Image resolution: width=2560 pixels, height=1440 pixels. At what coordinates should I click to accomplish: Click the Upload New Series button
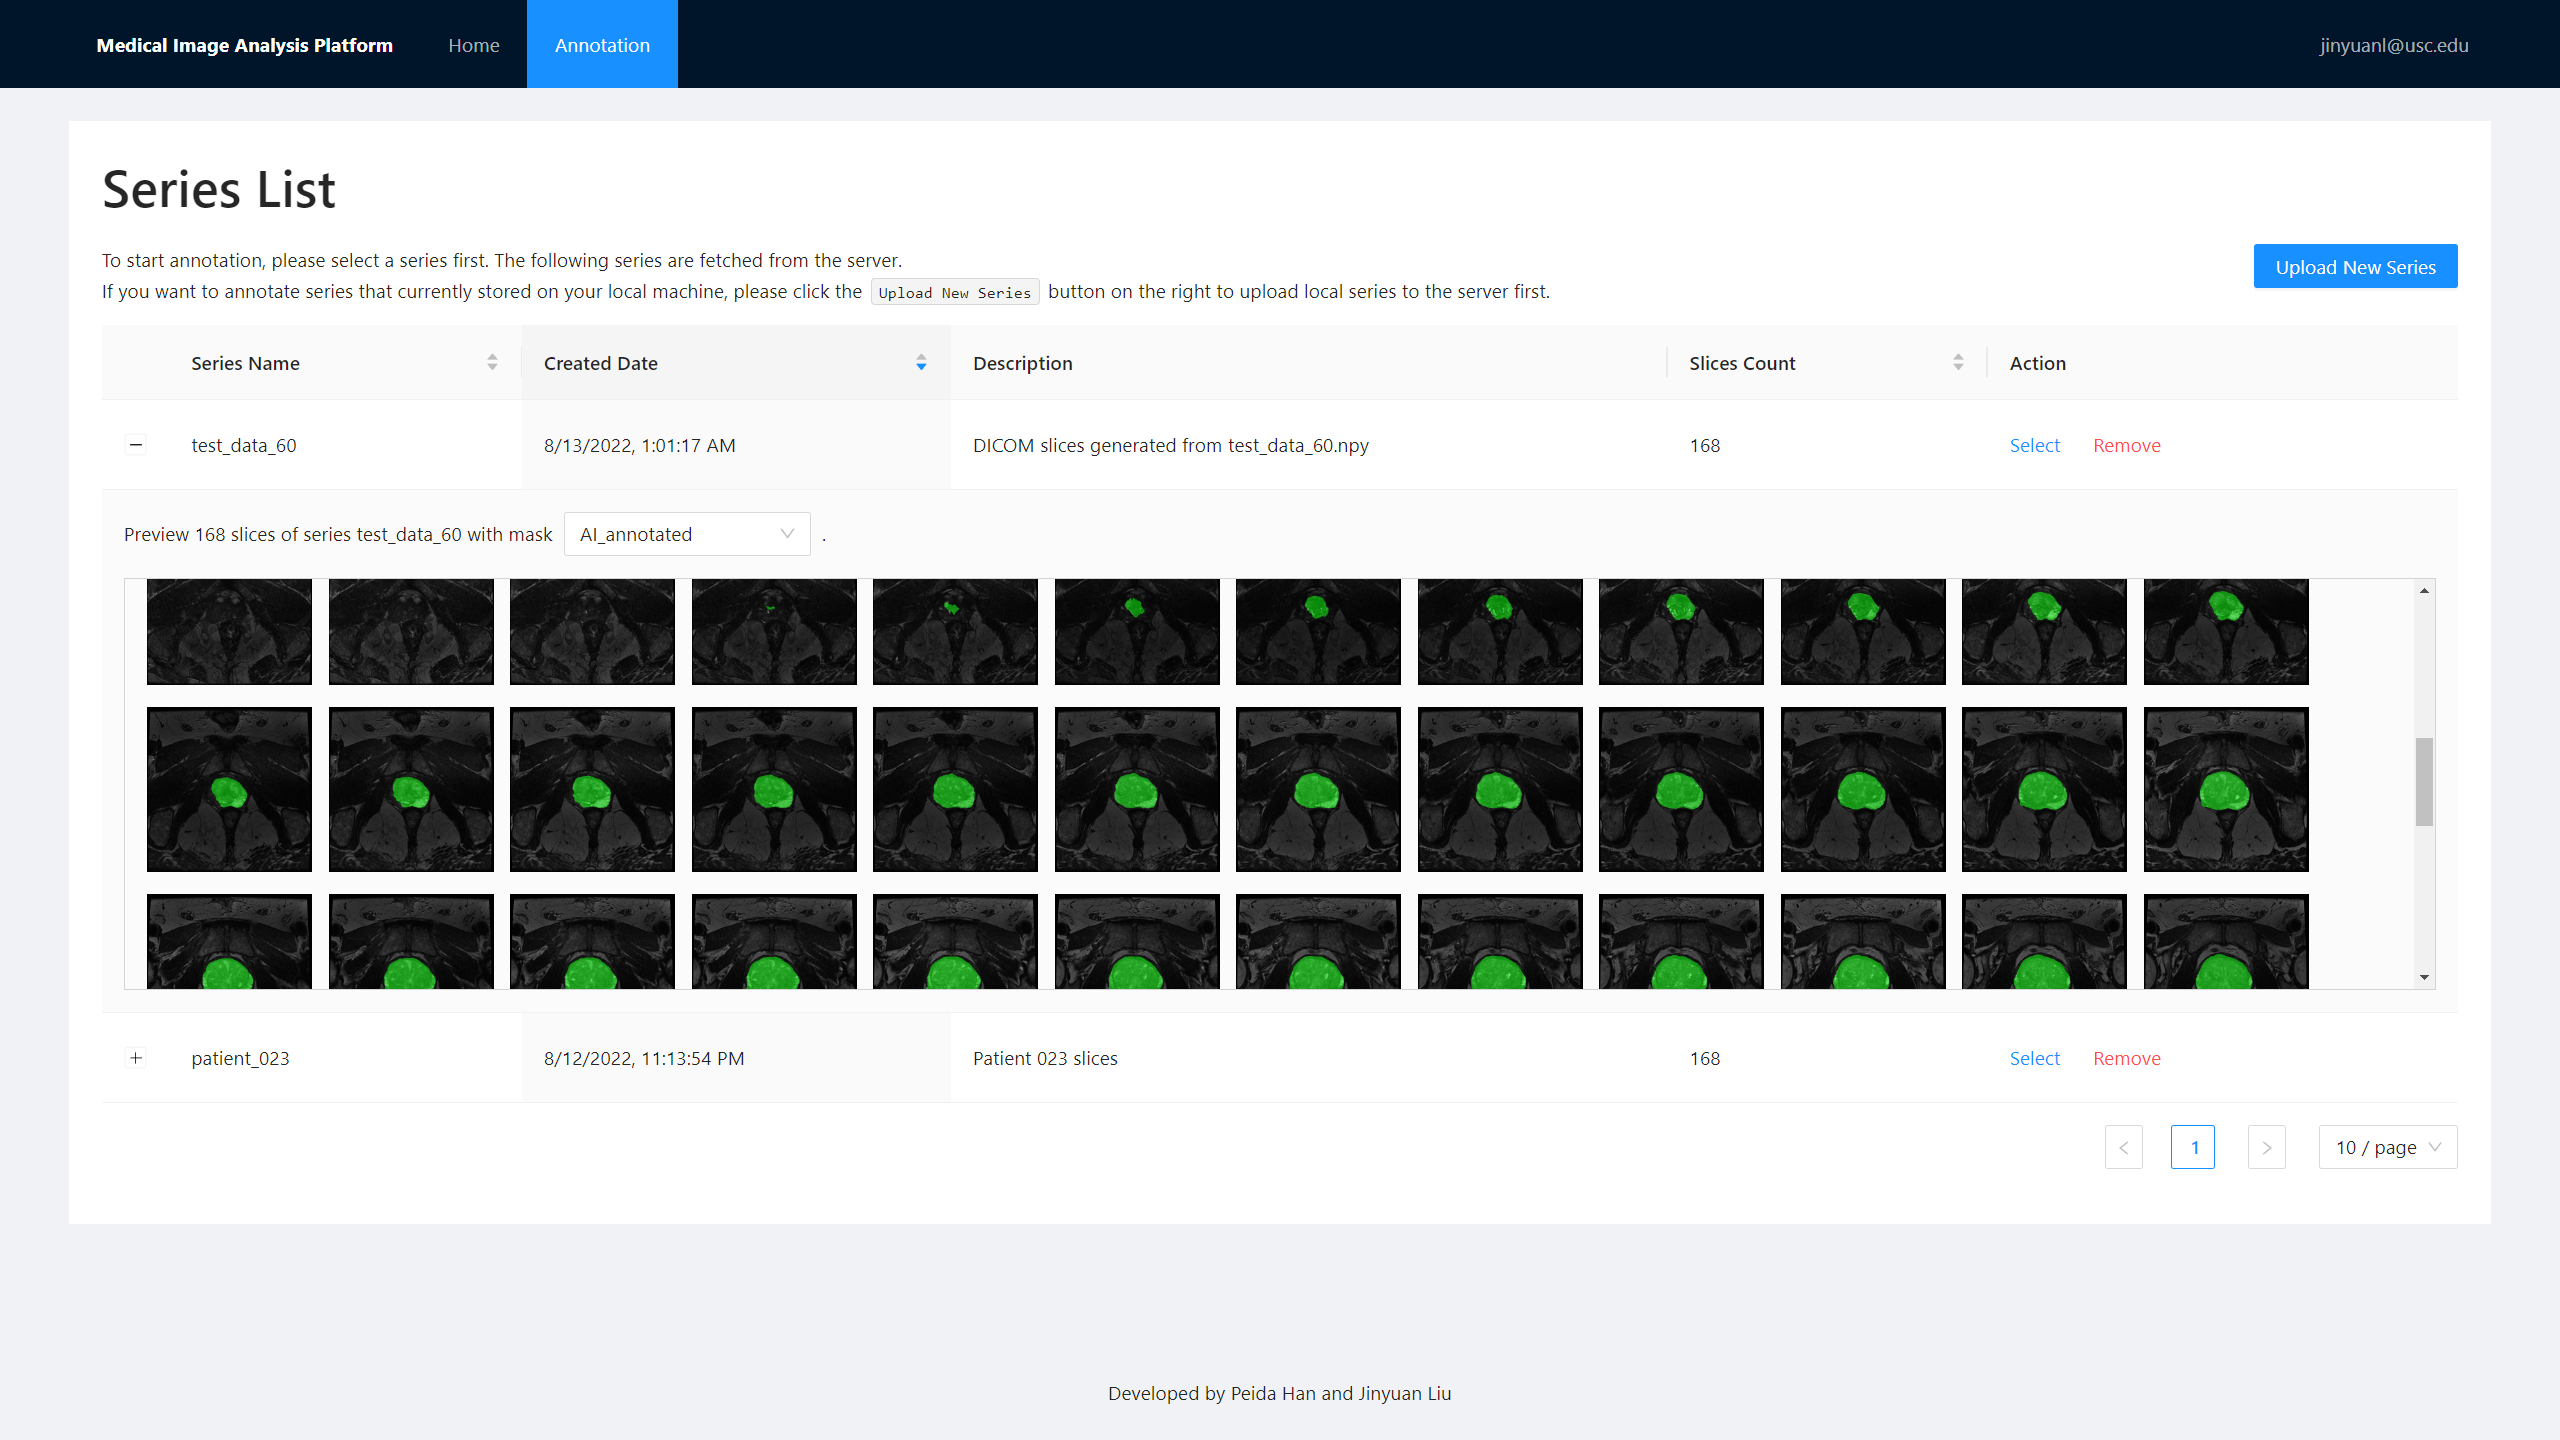[2354, 267]
